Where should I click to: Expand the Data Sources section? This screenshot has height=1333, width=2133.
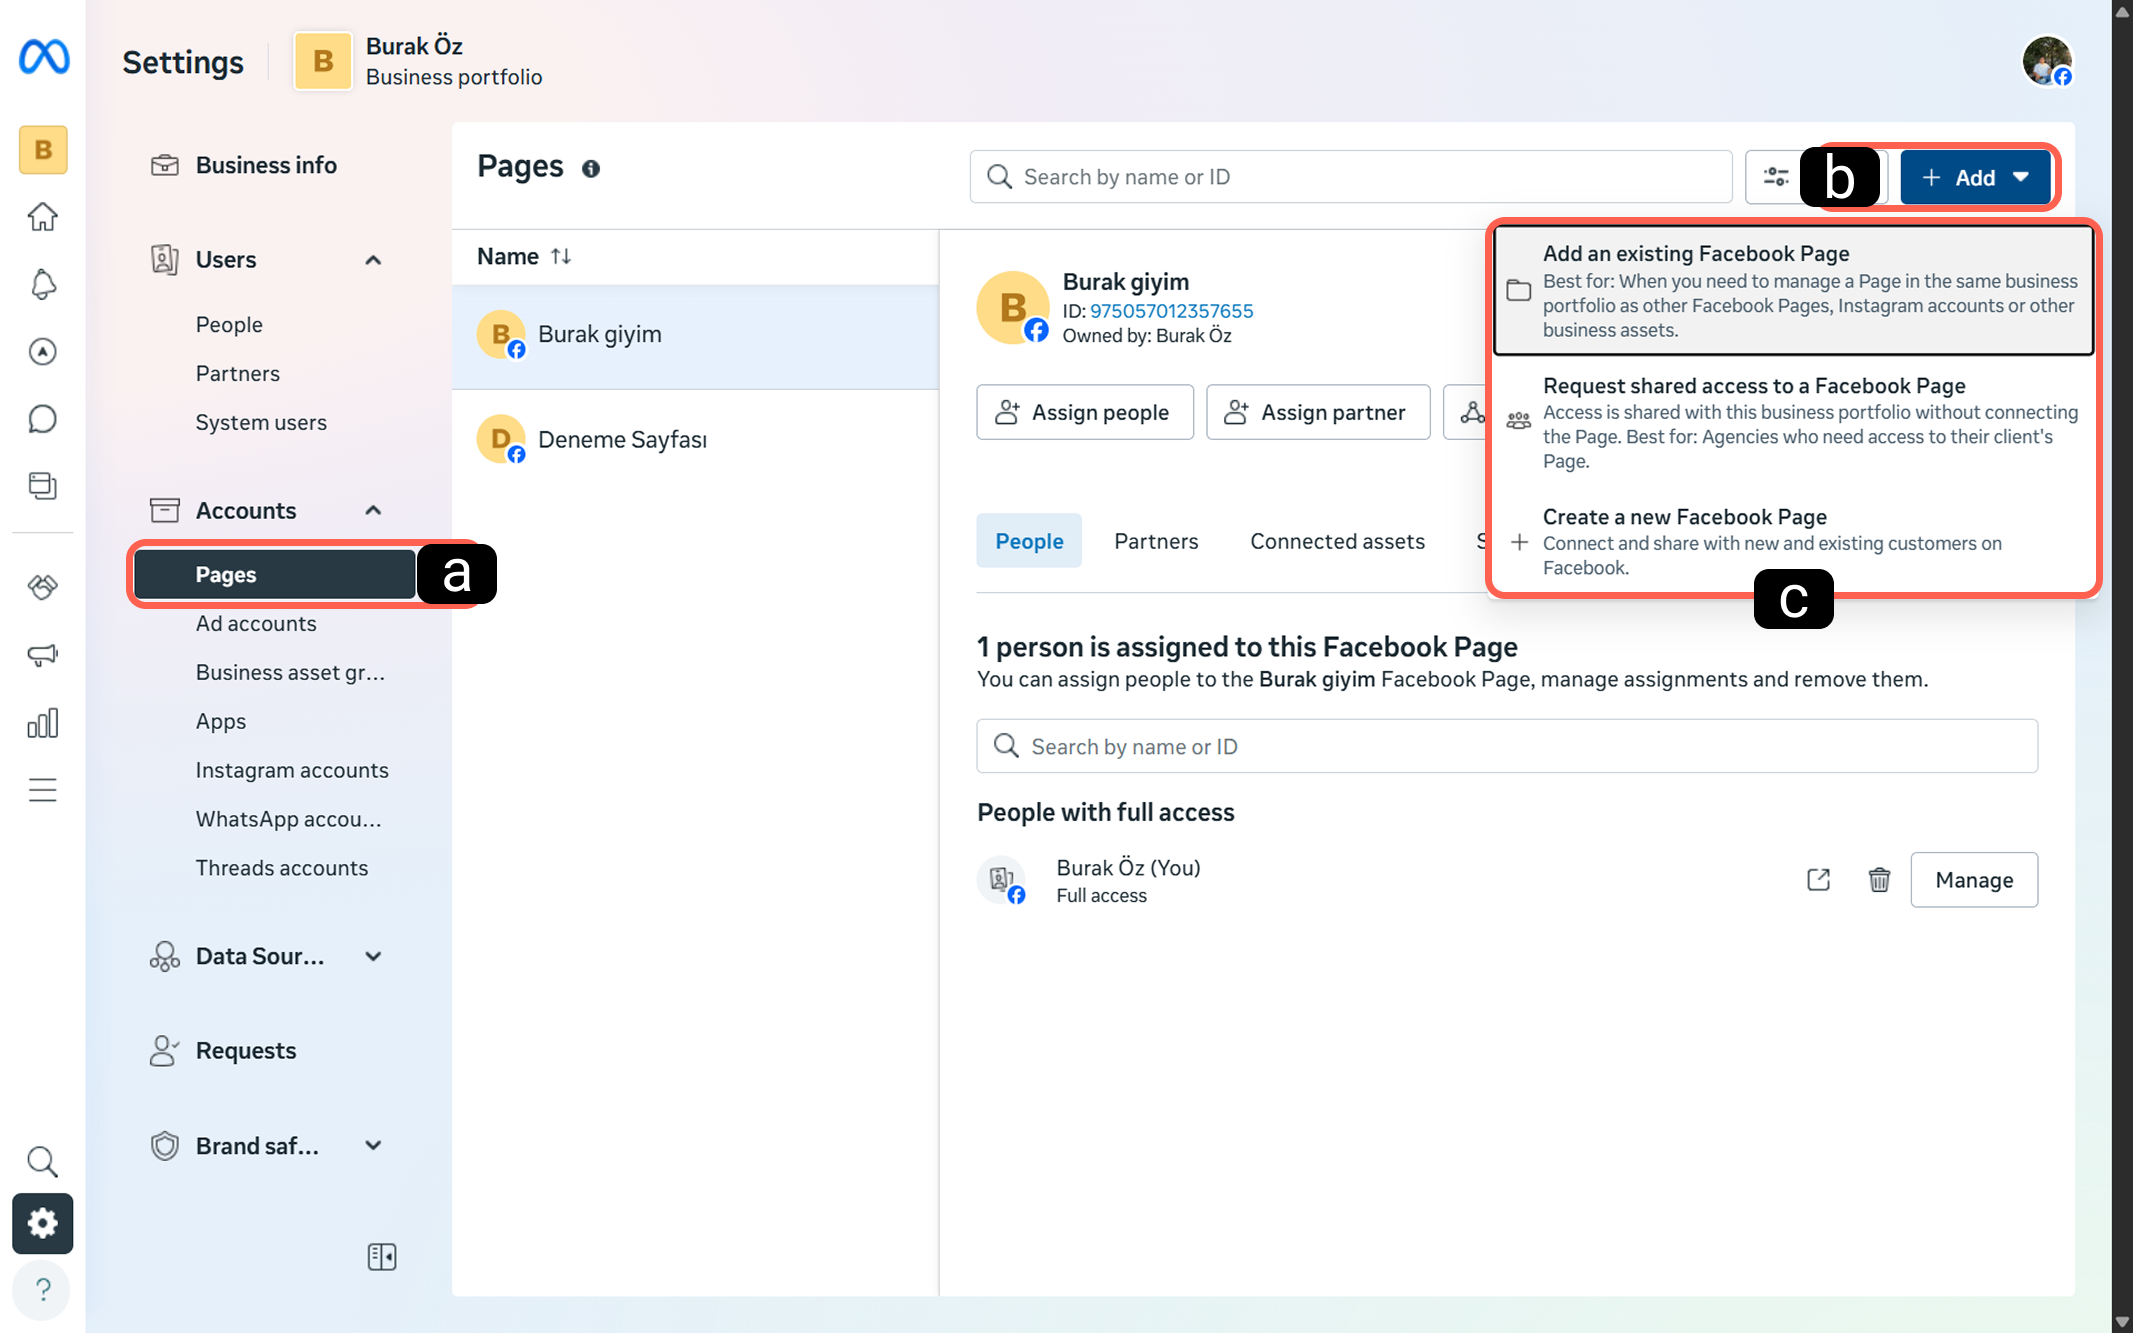click(x=373, y=956)
